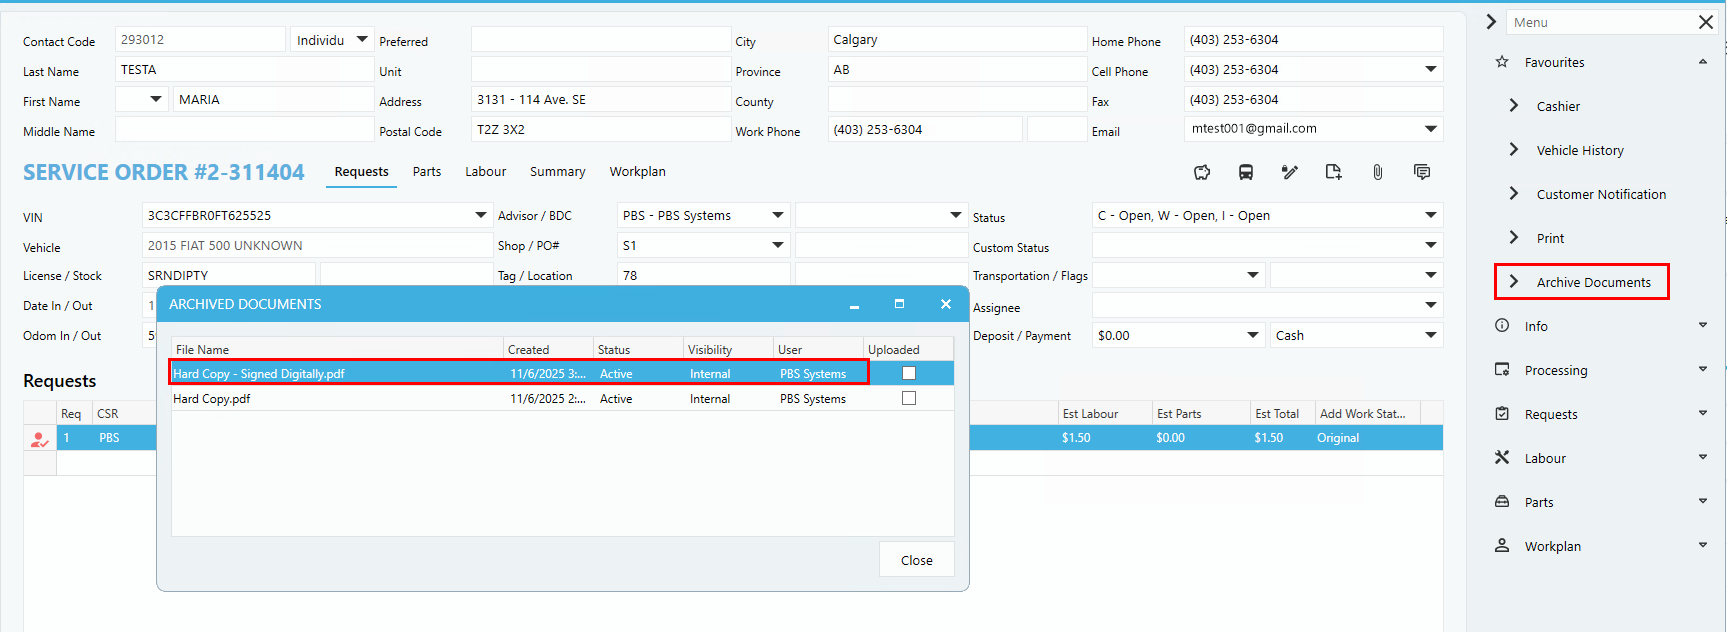Check Uploaded box for Signed Digitally PDF
The image size is (1727, 632).
pyautogui.click(x=908, y=373)
